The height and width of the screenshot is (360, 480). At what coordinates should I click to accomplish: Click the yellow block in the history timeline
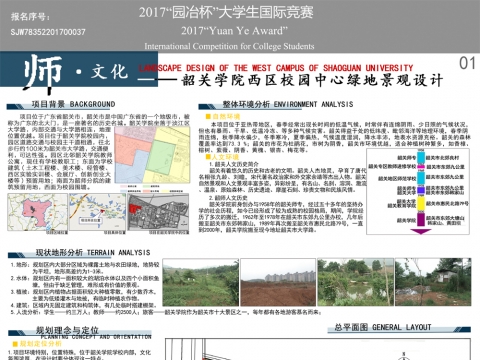(421, 203)
